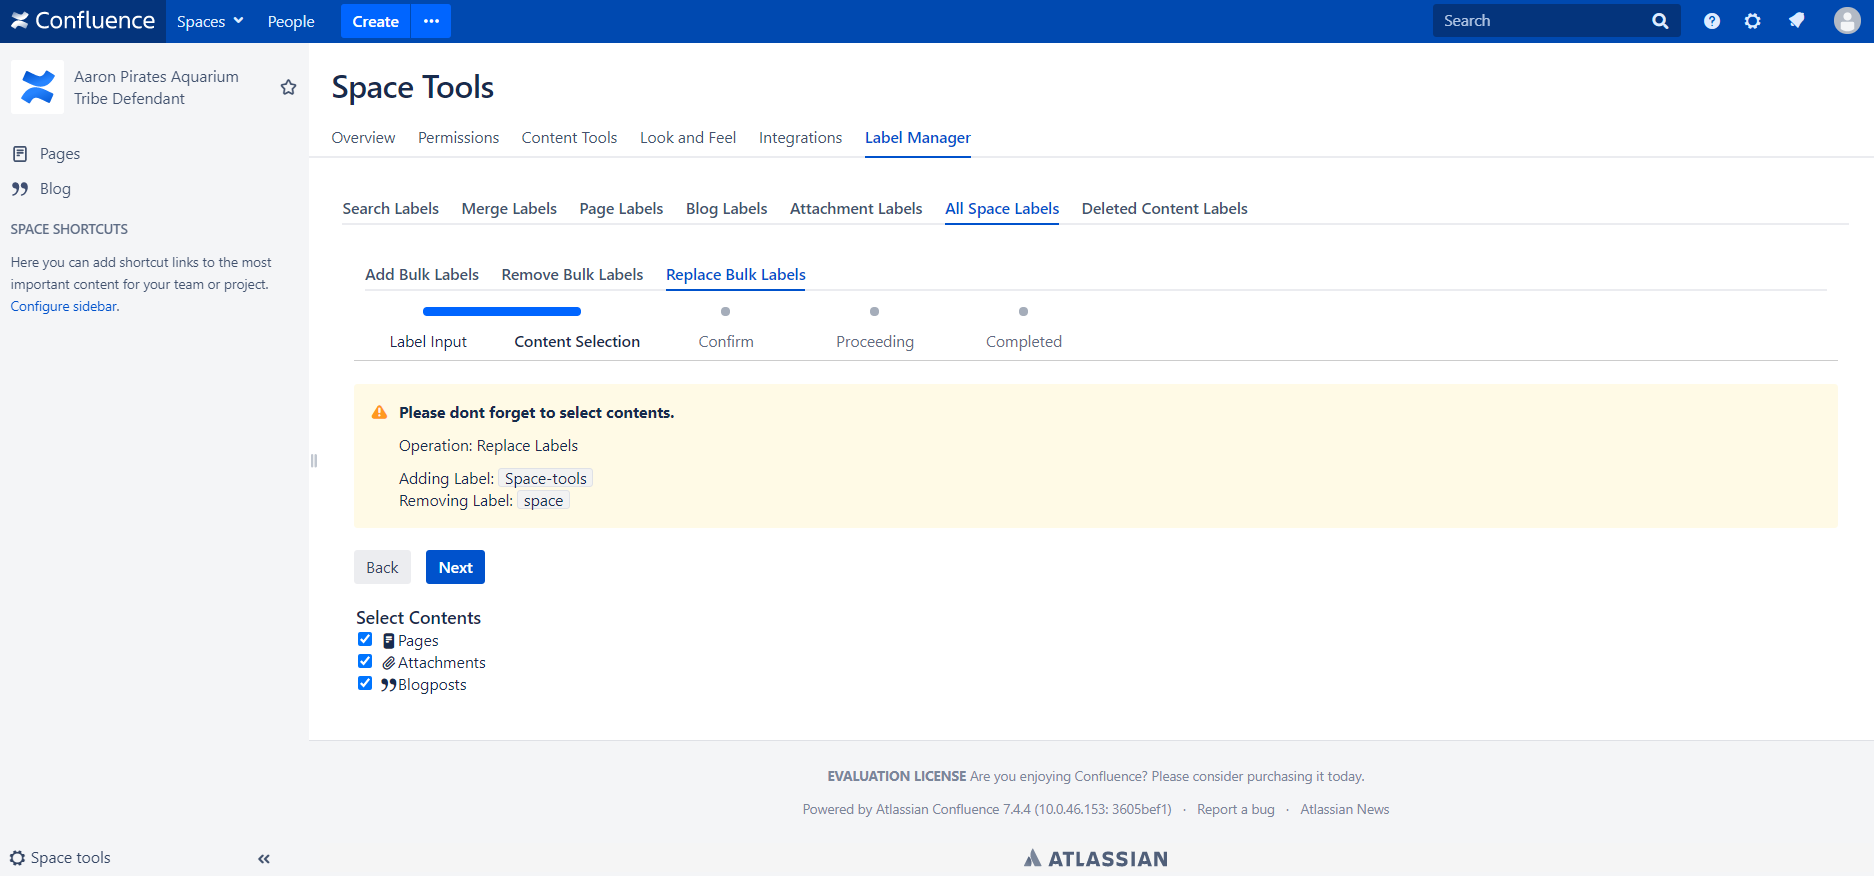This screenshot has width=1874, height=876.
Task: Open the Look and Feel tab
Action: (x=688, y=138)
